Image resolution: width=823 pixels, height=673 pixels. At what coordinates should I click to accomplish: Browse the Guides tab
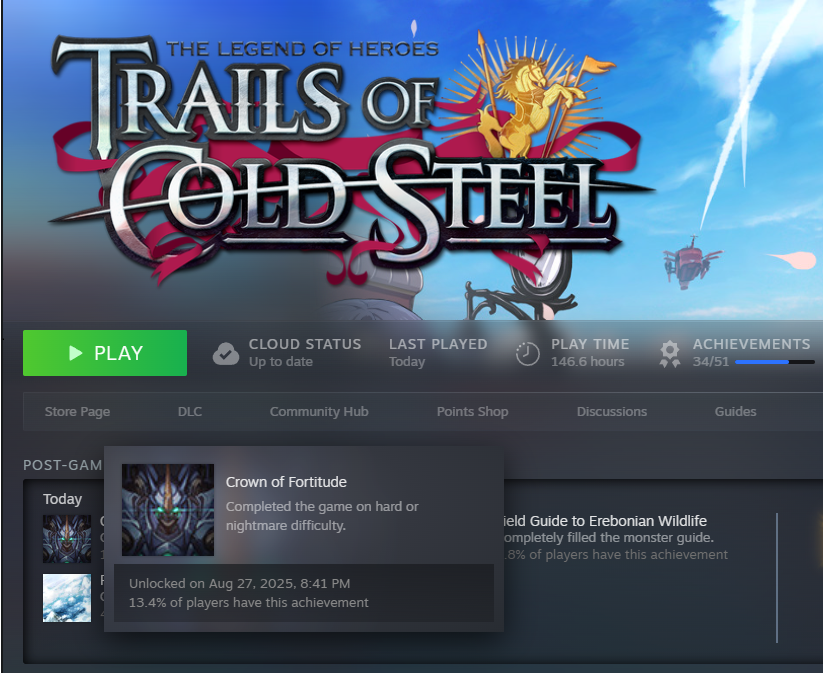point(735,412)
